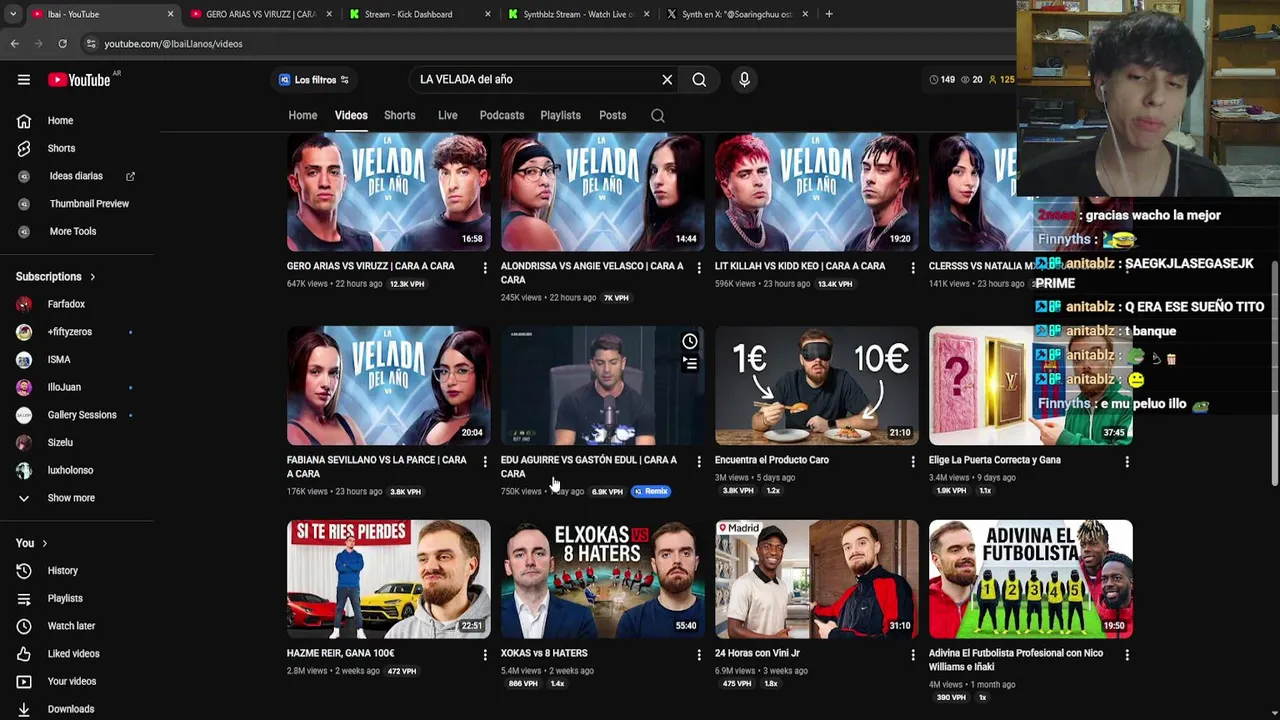Screen dimensions: 1280x720
Task: Expand the You section chevron
Action: pyautogui.click(x=44, y=543)
